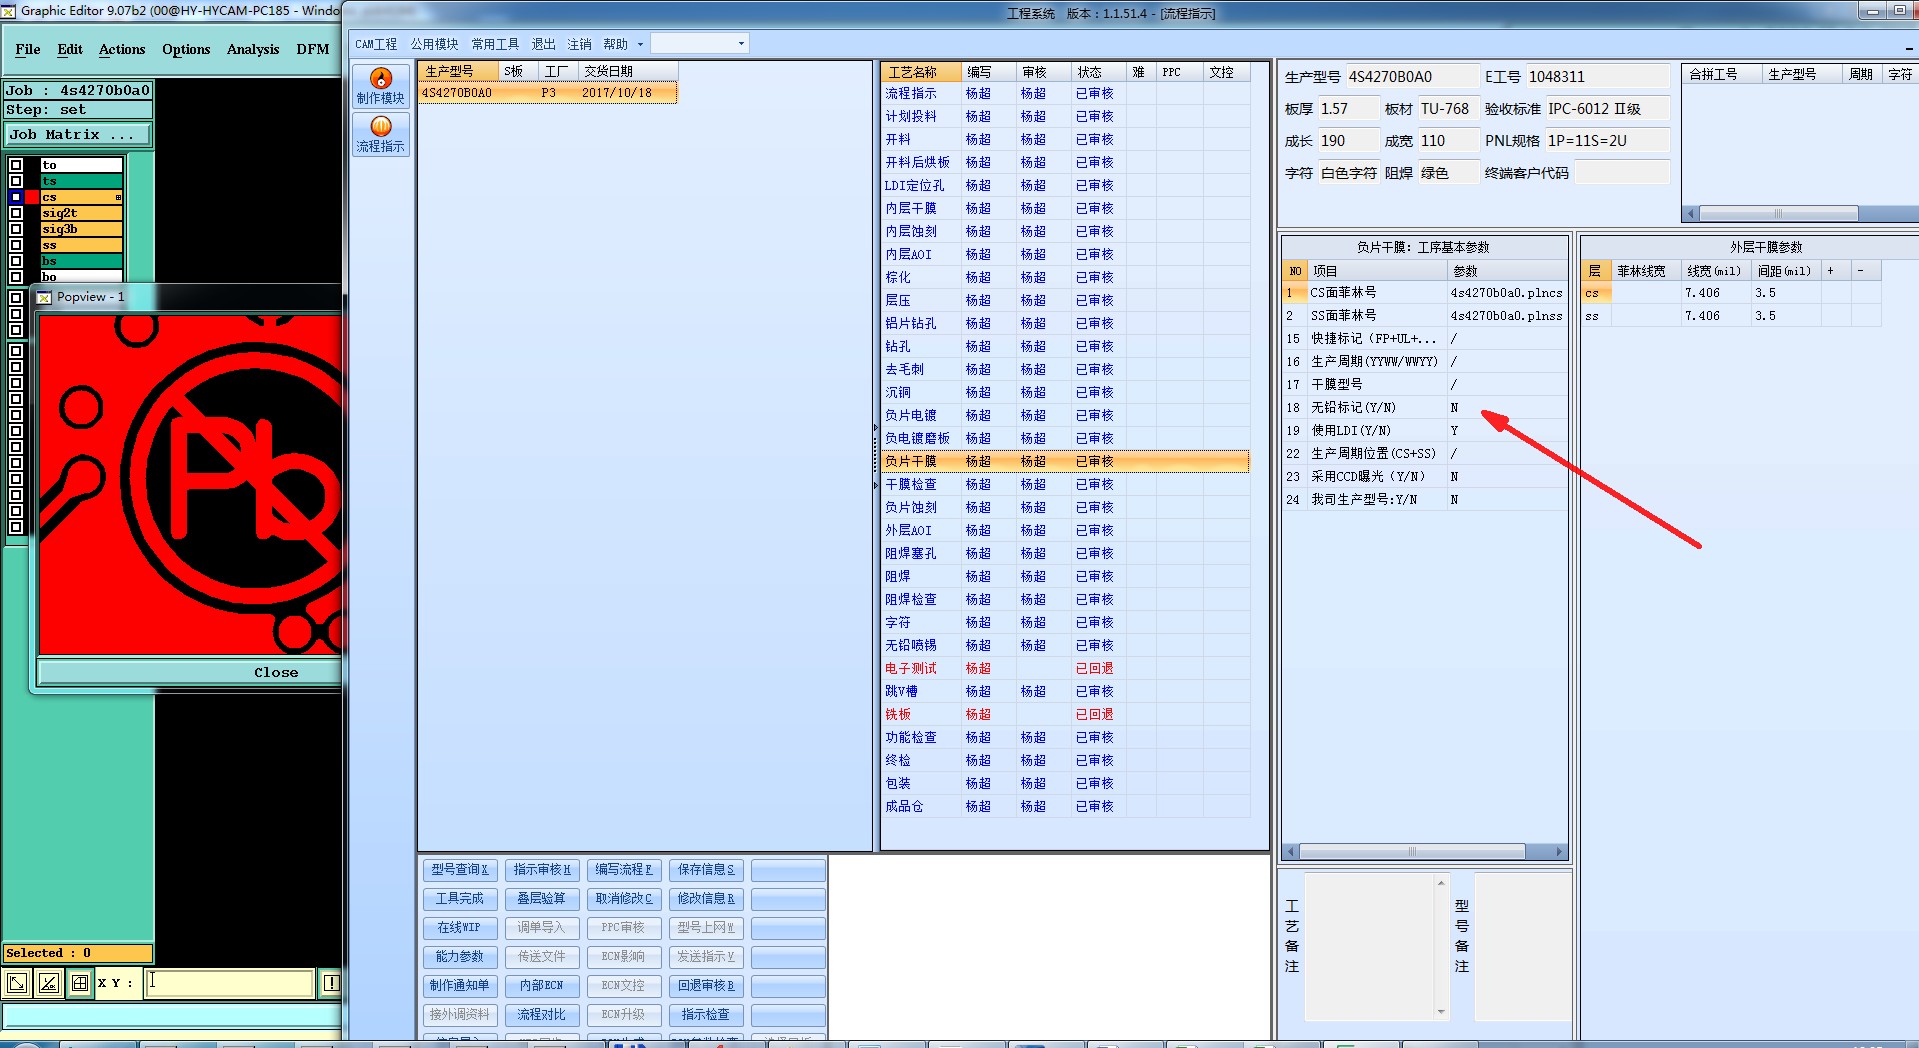
Task: Click the X Y coordinate input field
Action: pyautogui.click(x=230, y=983)
